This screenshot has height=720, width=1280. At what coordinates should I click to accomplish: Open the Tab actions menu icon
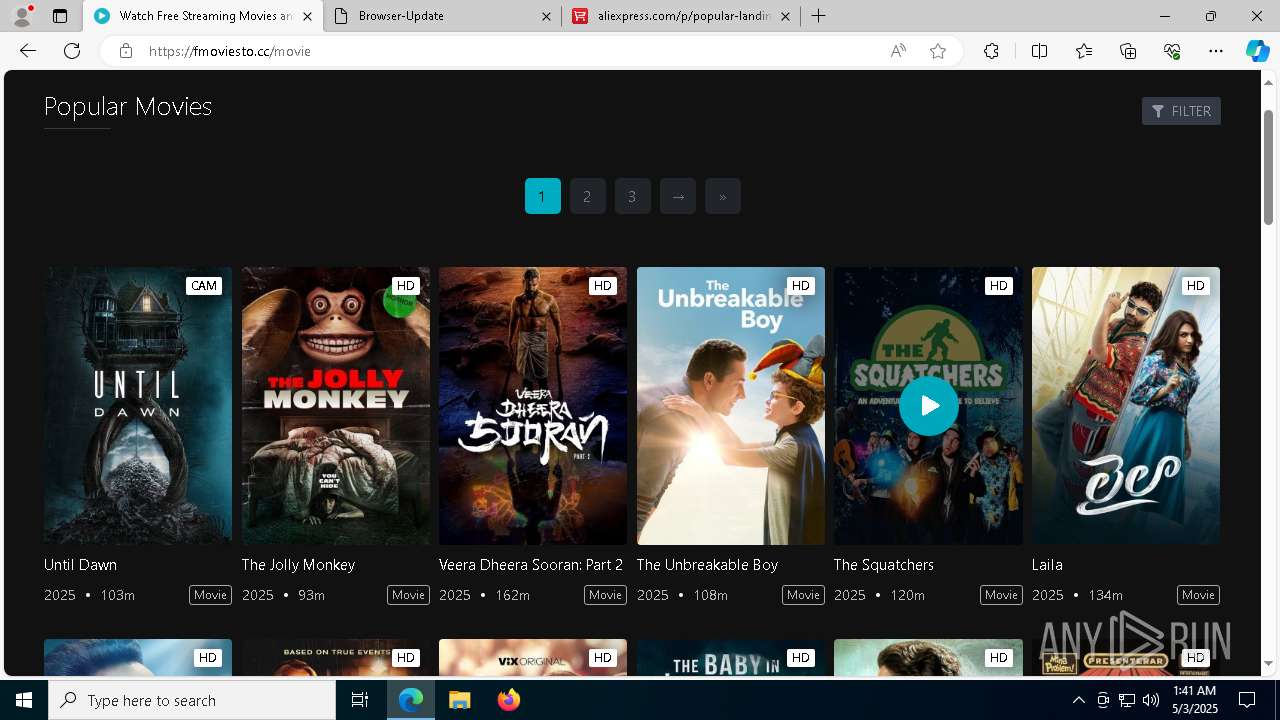[x=60, y=16]
